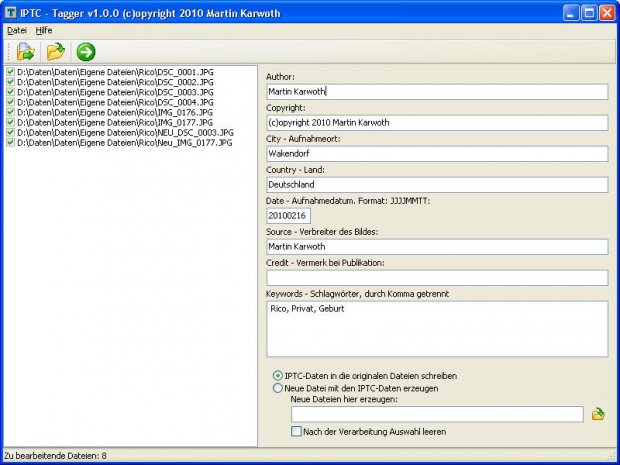Select IPTC-Daten in die originalen Dateien schreiben
Image resolution: width=620 pixels, height=465 pixels.
click(x=278, y=376)
